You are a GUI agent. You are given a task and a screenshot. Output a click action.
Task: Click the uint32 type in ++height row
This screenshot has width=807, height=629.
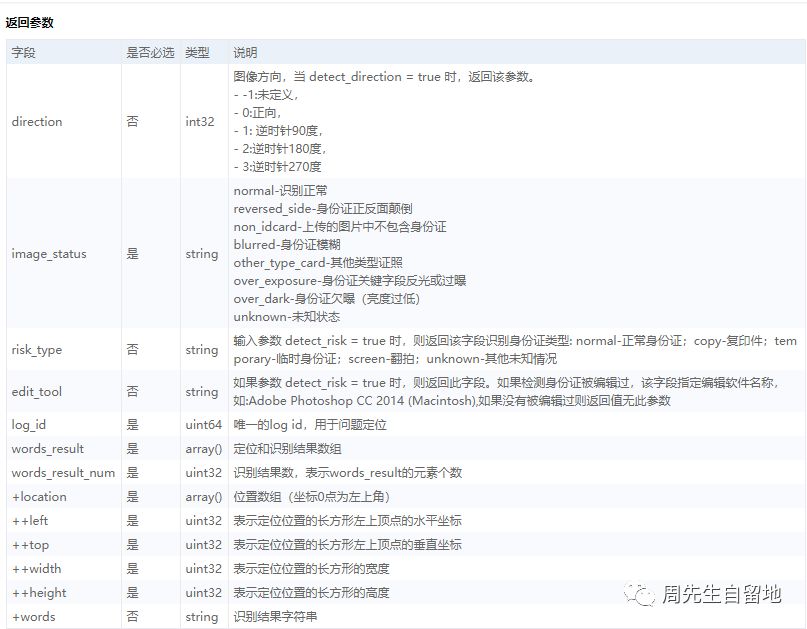pos(203,593)
